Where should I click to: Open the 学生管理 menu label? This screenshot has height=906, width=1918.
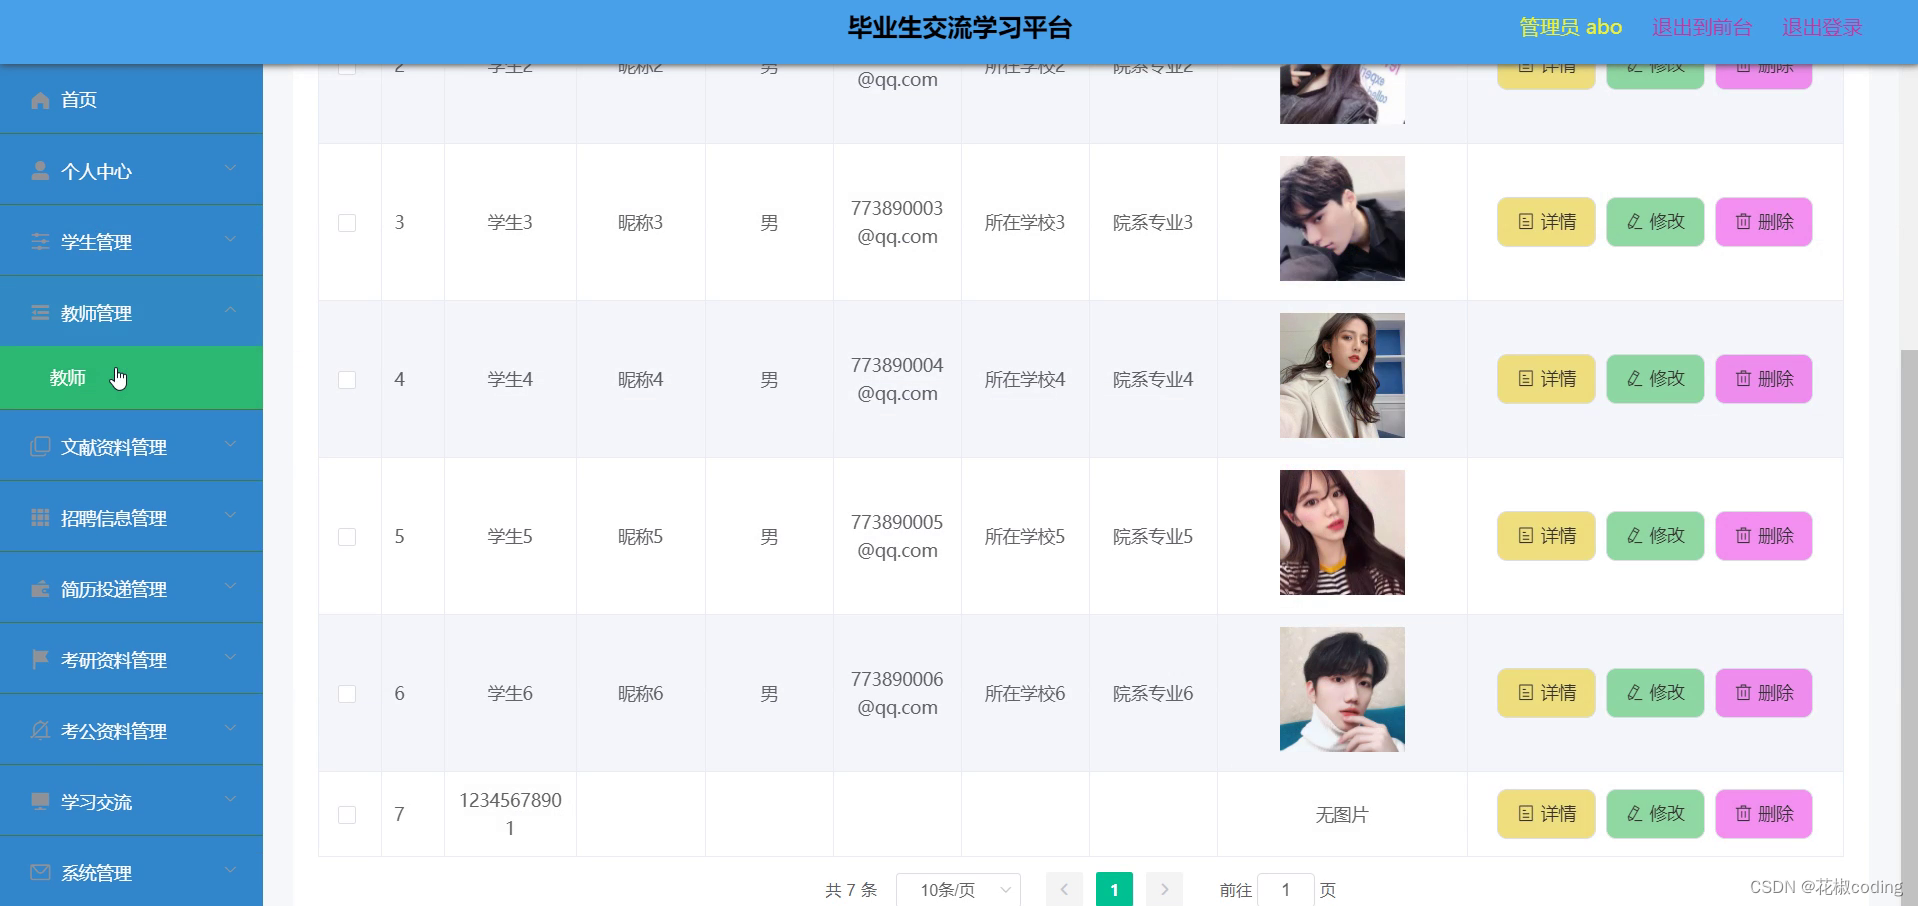96,242
